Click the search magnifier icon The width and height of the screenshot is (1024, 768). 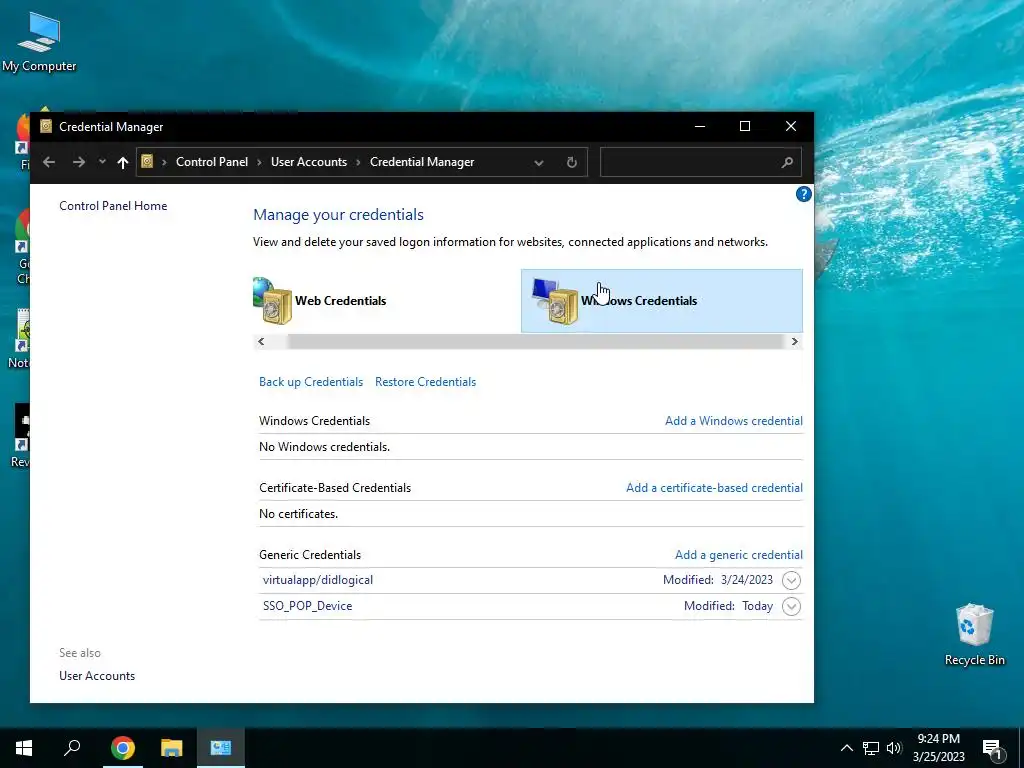pyautogui.click(x=788, y=162)
